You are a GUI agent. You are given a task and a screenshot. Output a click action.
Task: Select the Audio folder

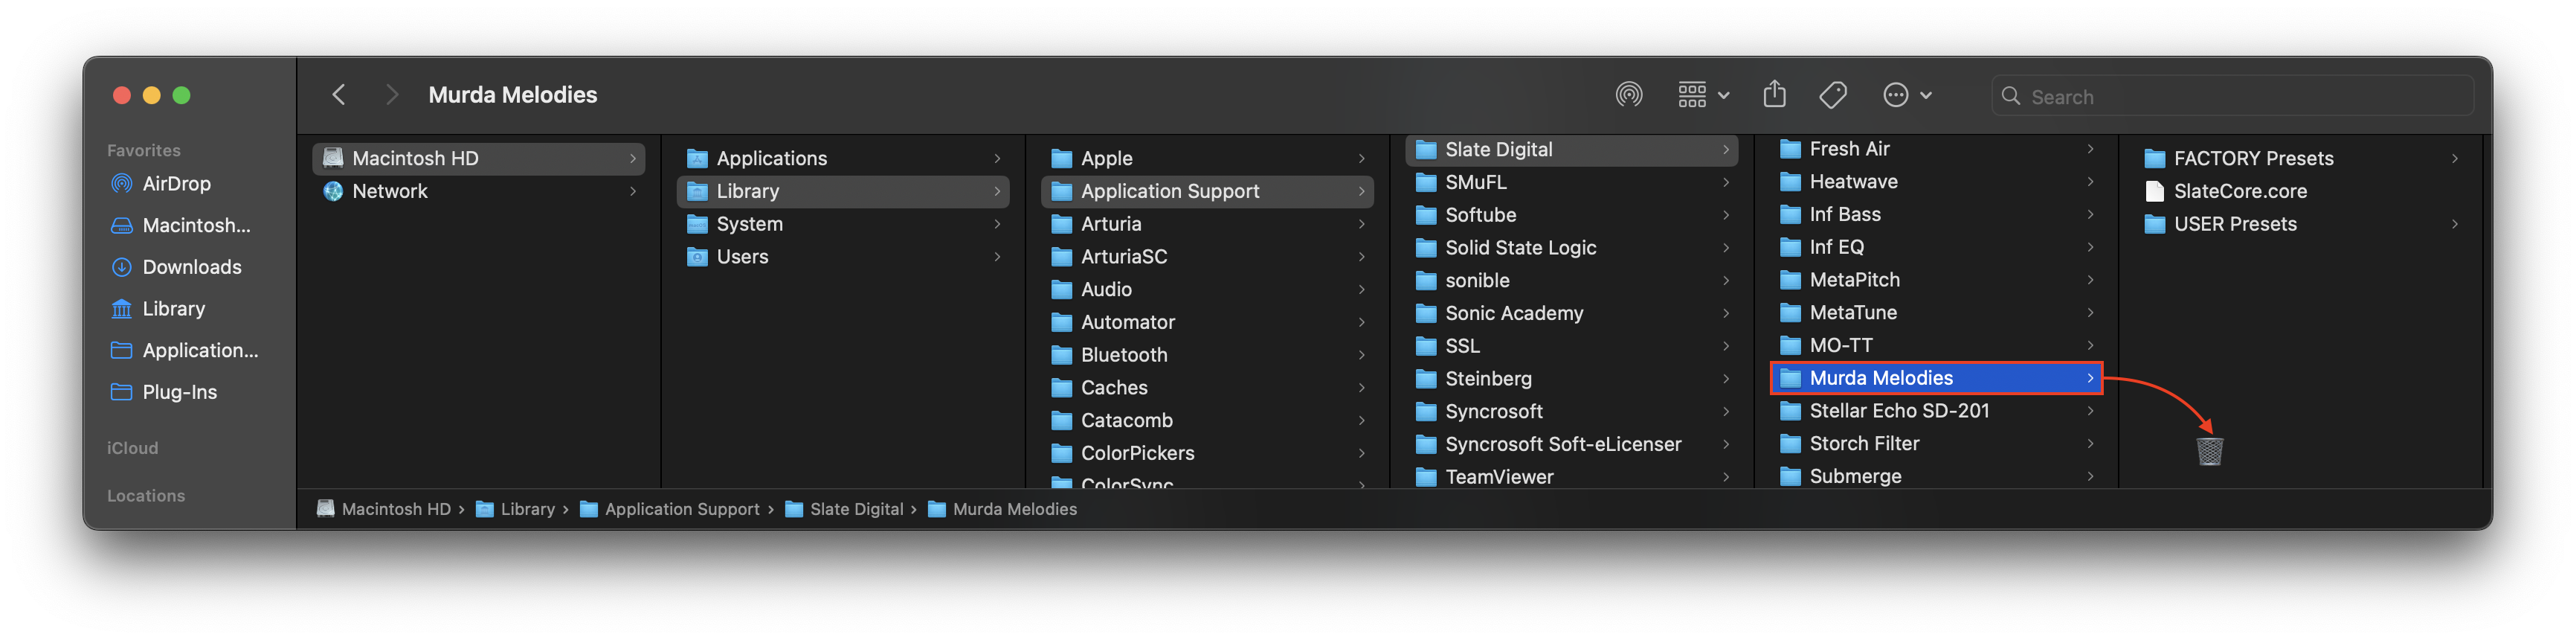pos(1207,290)
